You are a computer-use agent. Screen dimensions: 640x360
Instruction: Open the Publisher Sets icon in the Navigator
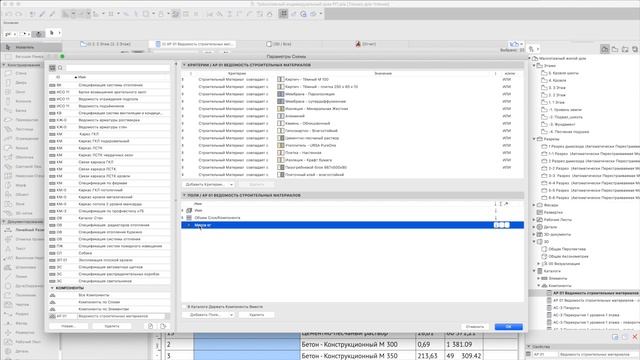tap(635, 49)
